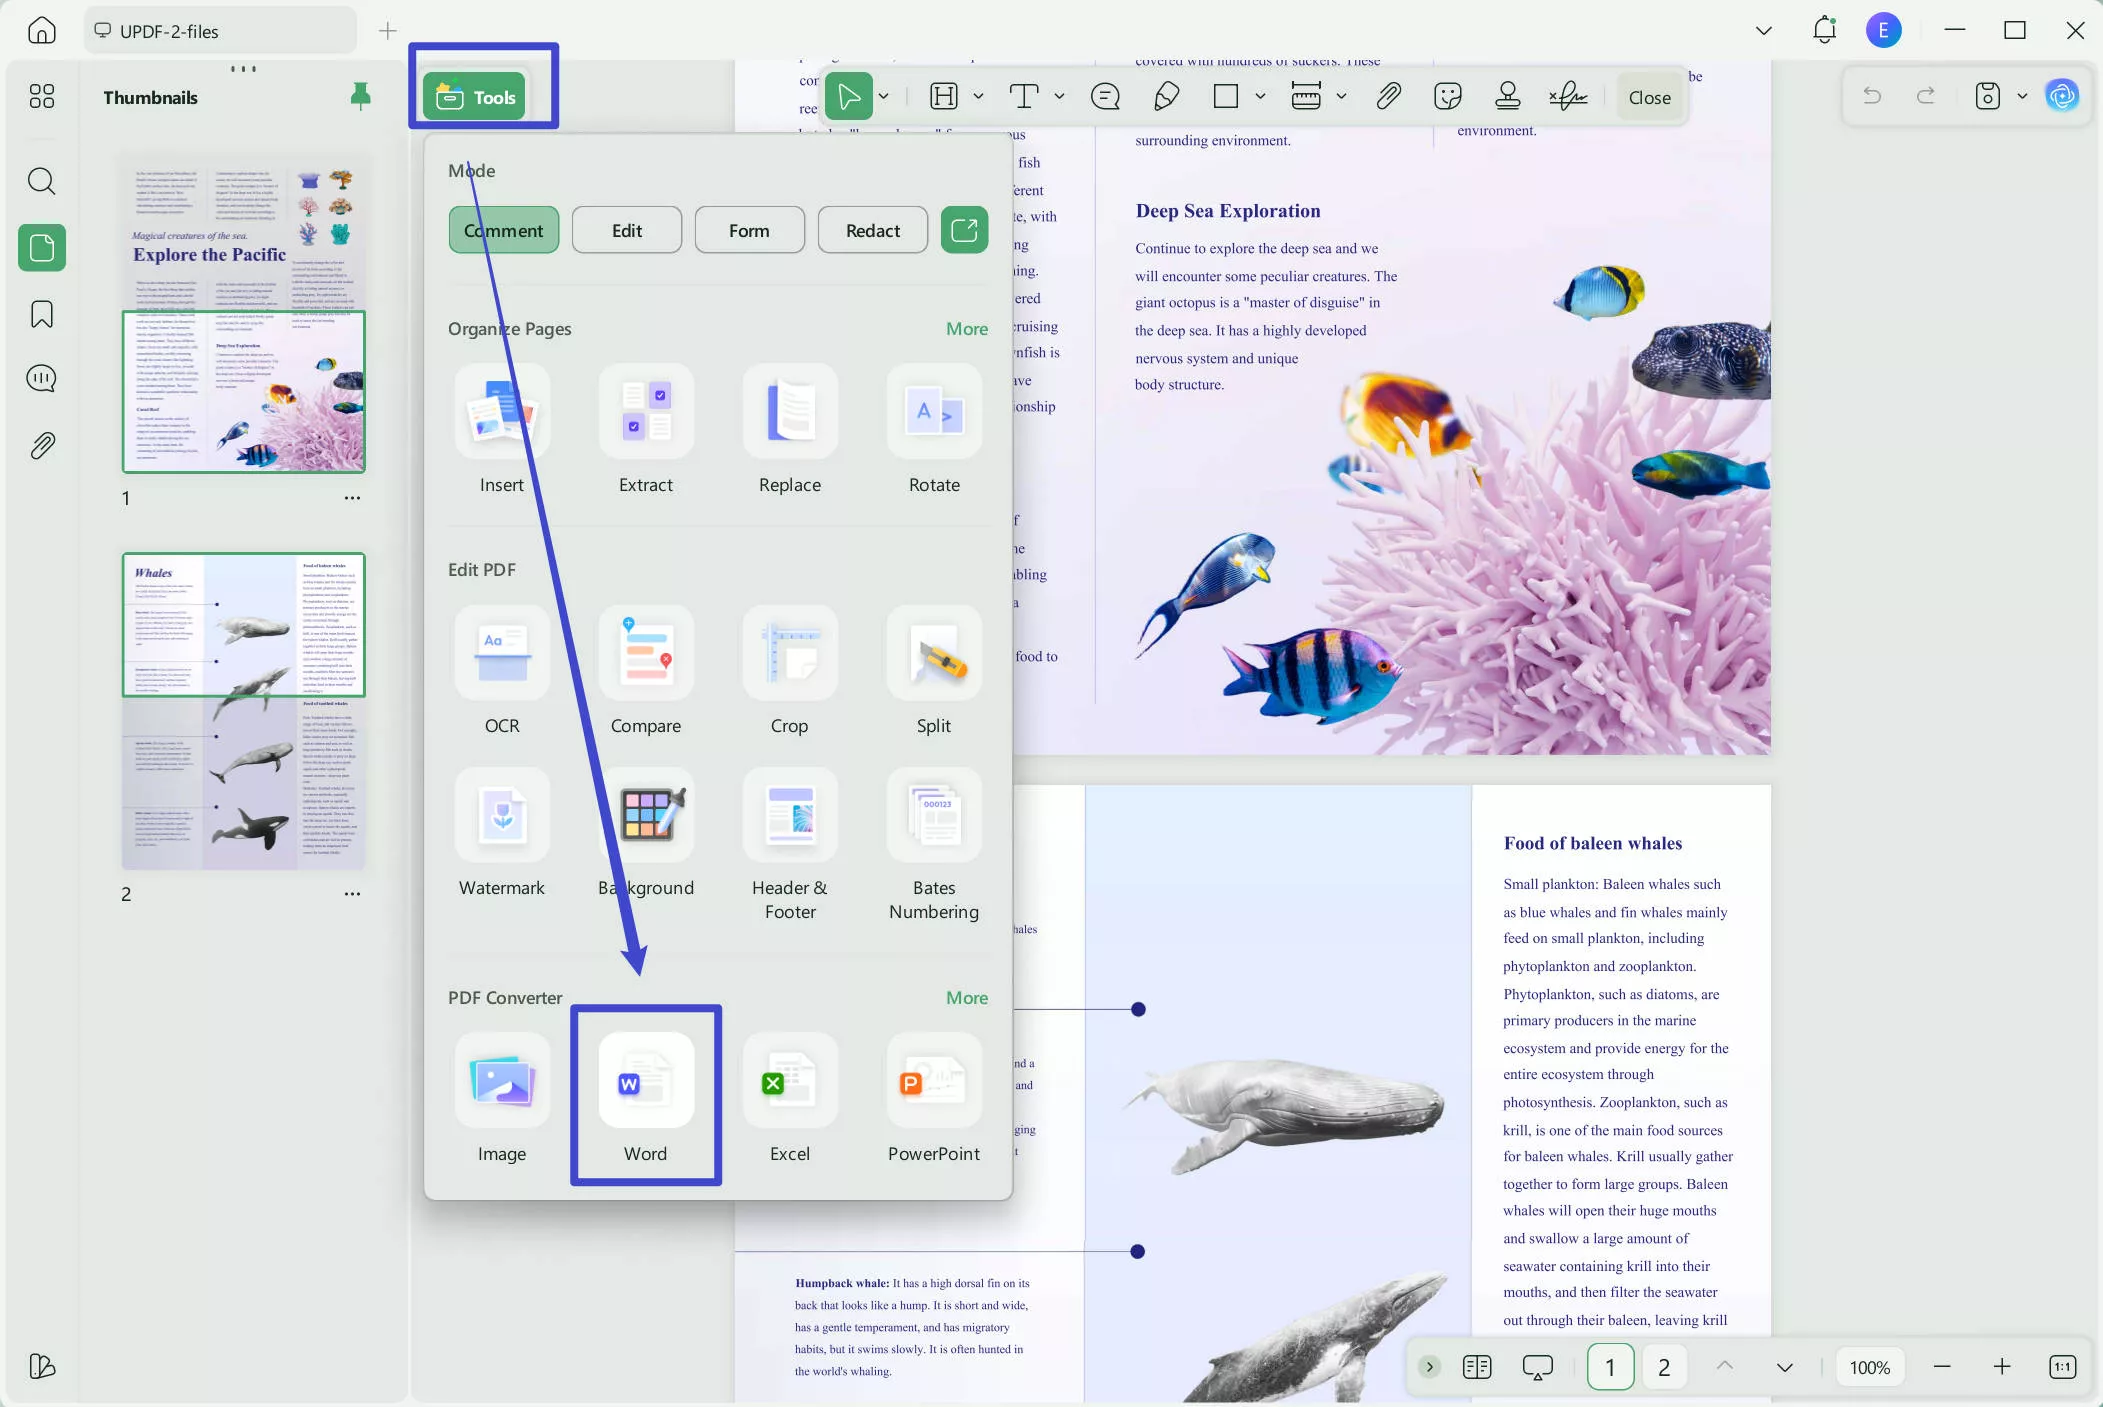Image resolution: width=2103 pixels, height=1407 pixels.
Task: Select the page 2 thumbnail
Action: click(245, 711)
